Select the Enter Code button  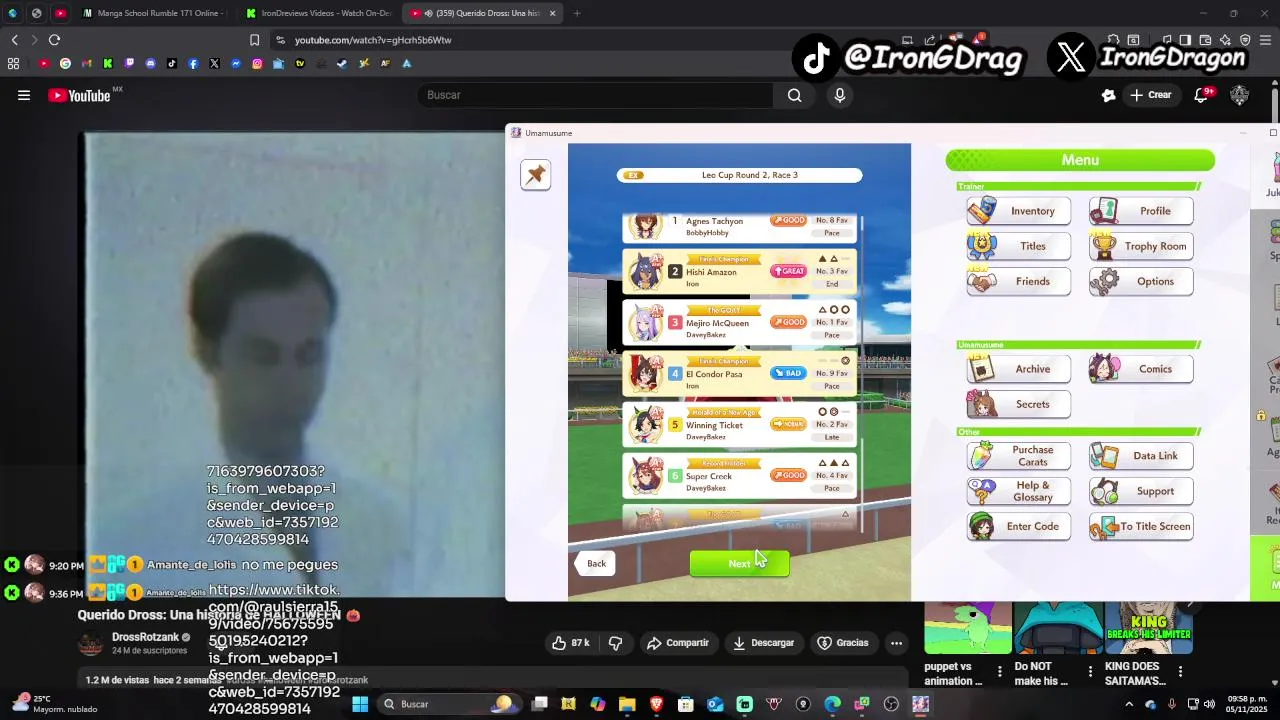[1019, 526]
